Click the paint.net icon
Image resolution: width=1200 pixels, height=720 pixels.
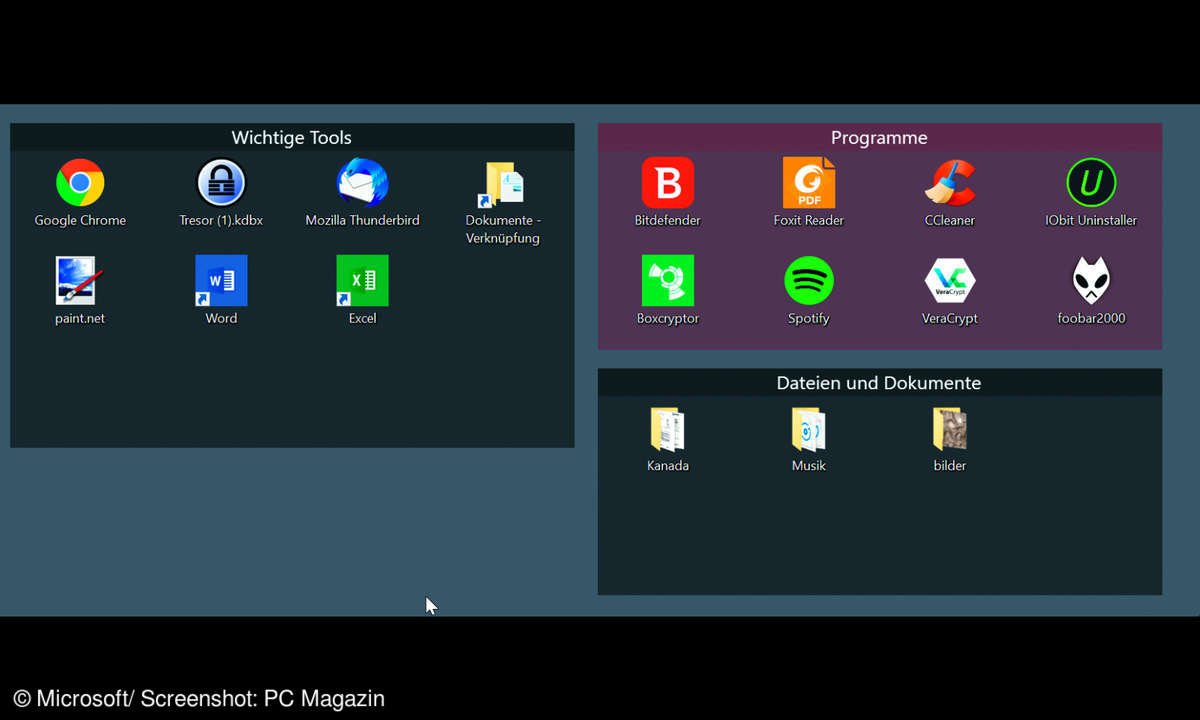[80, 281]
